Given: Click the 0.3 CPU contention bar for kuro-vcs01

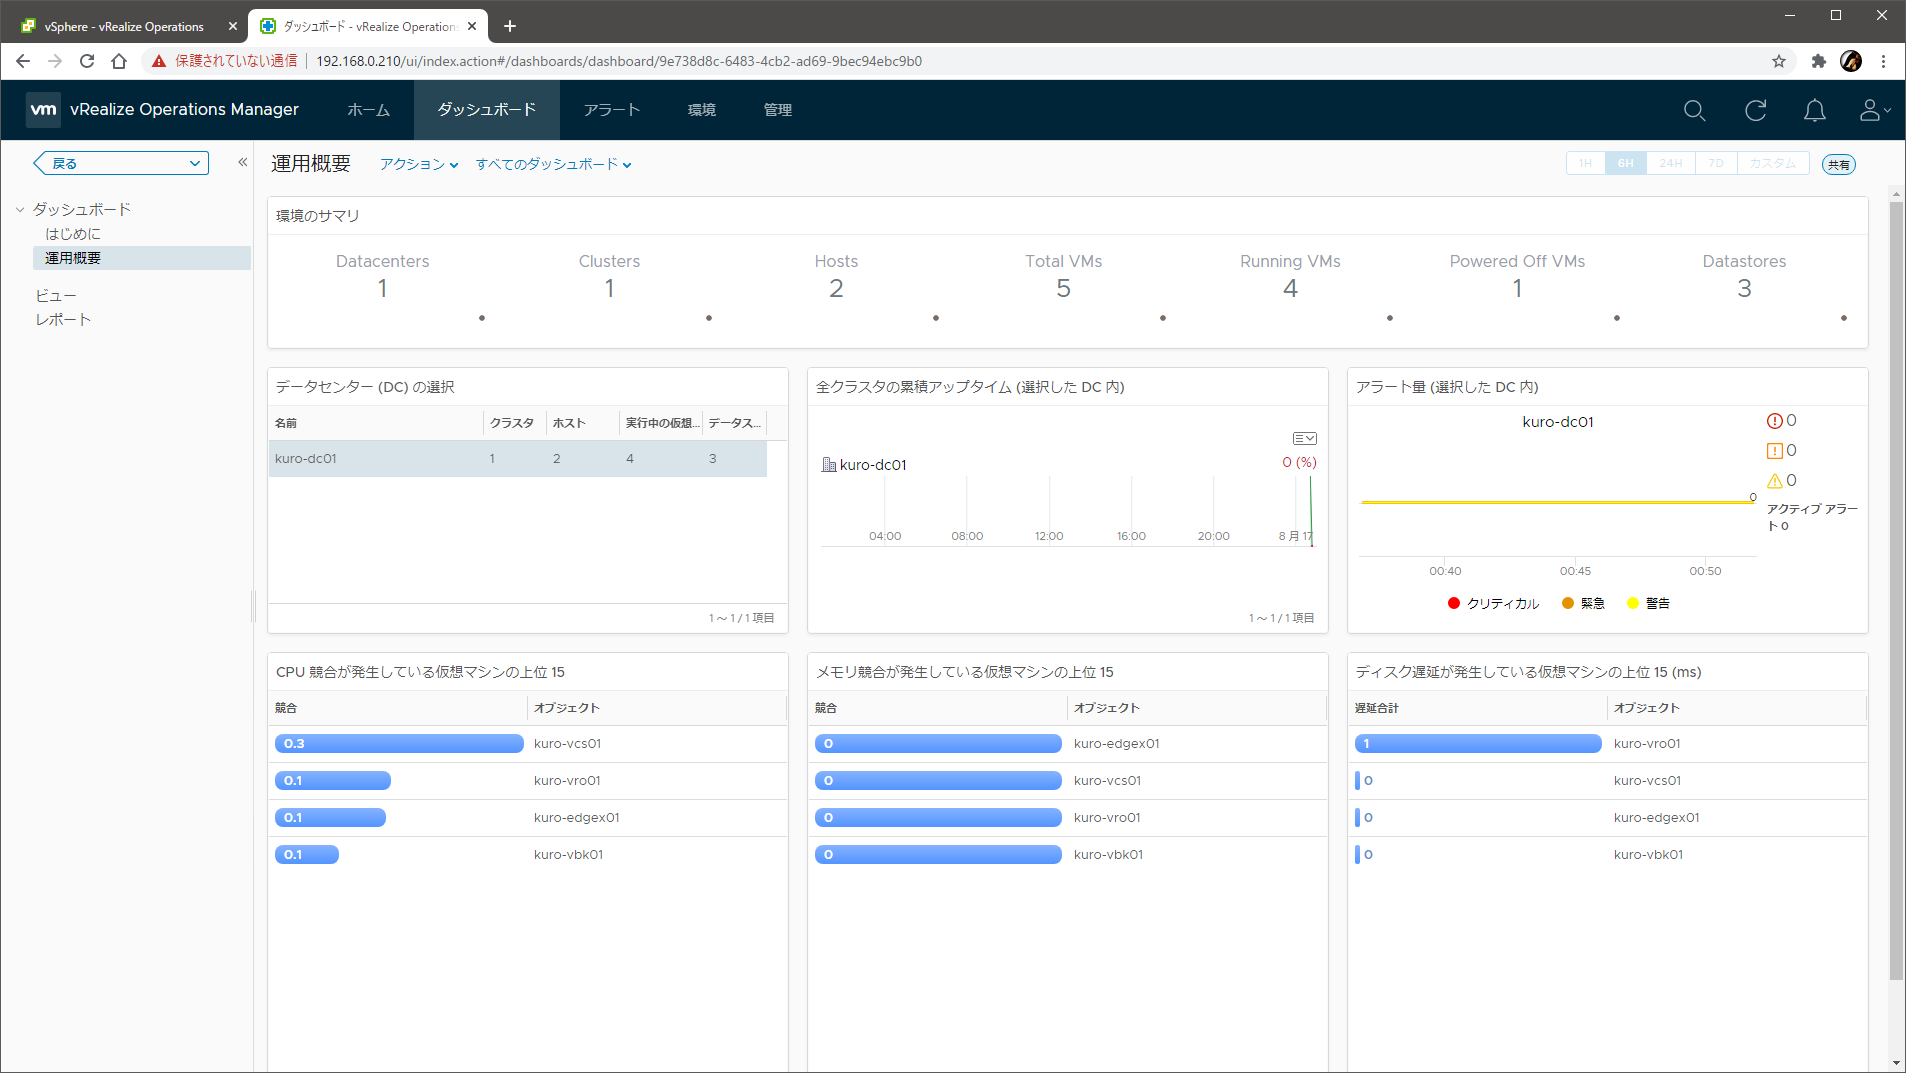Looking at the screenshot, I should 398,743.
